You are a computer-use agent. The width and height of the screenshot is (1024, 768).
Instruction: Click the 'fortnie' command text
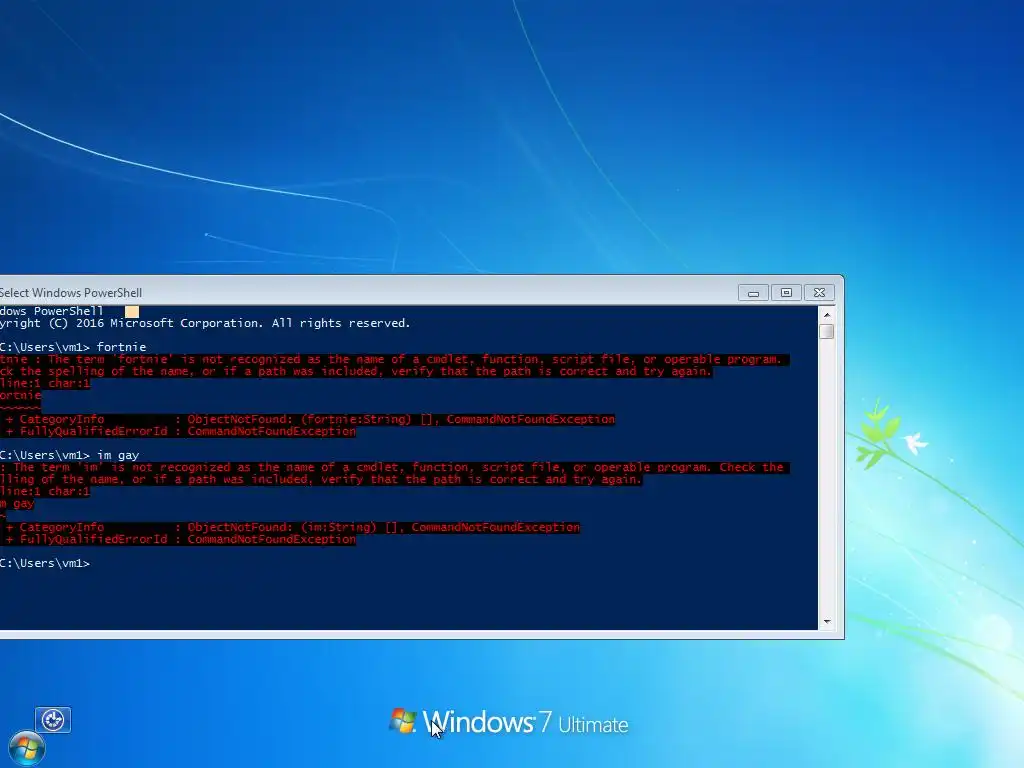click(121, 347)
